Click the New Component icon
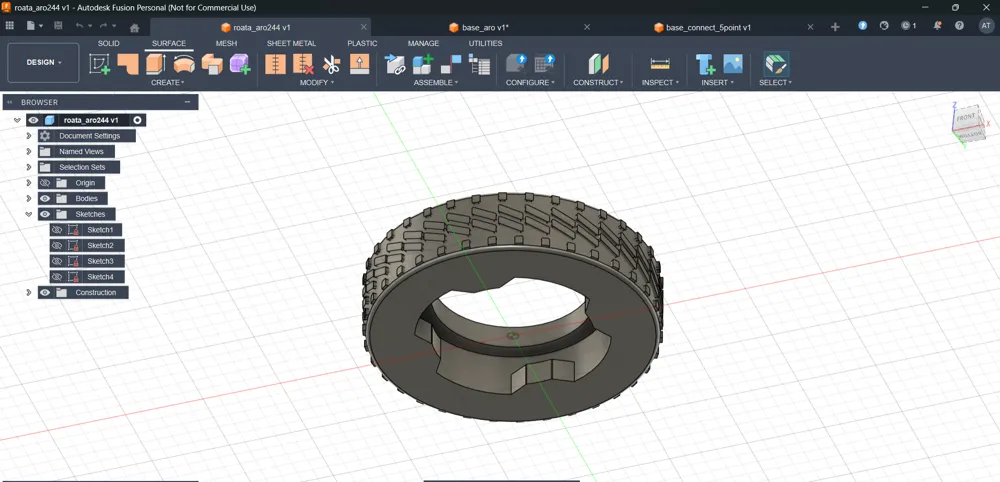Viewport: 1000px width, 482px height. [423, 64]
